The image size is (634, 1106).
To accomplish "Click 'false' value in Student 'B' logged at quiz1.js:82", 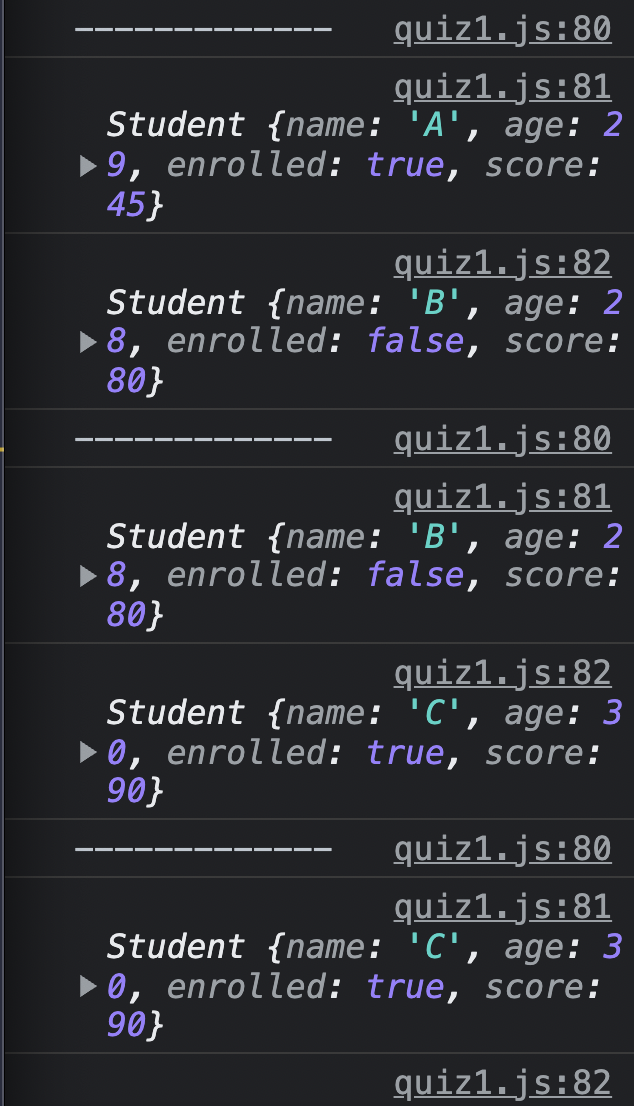I will click(x=415, y=342).
